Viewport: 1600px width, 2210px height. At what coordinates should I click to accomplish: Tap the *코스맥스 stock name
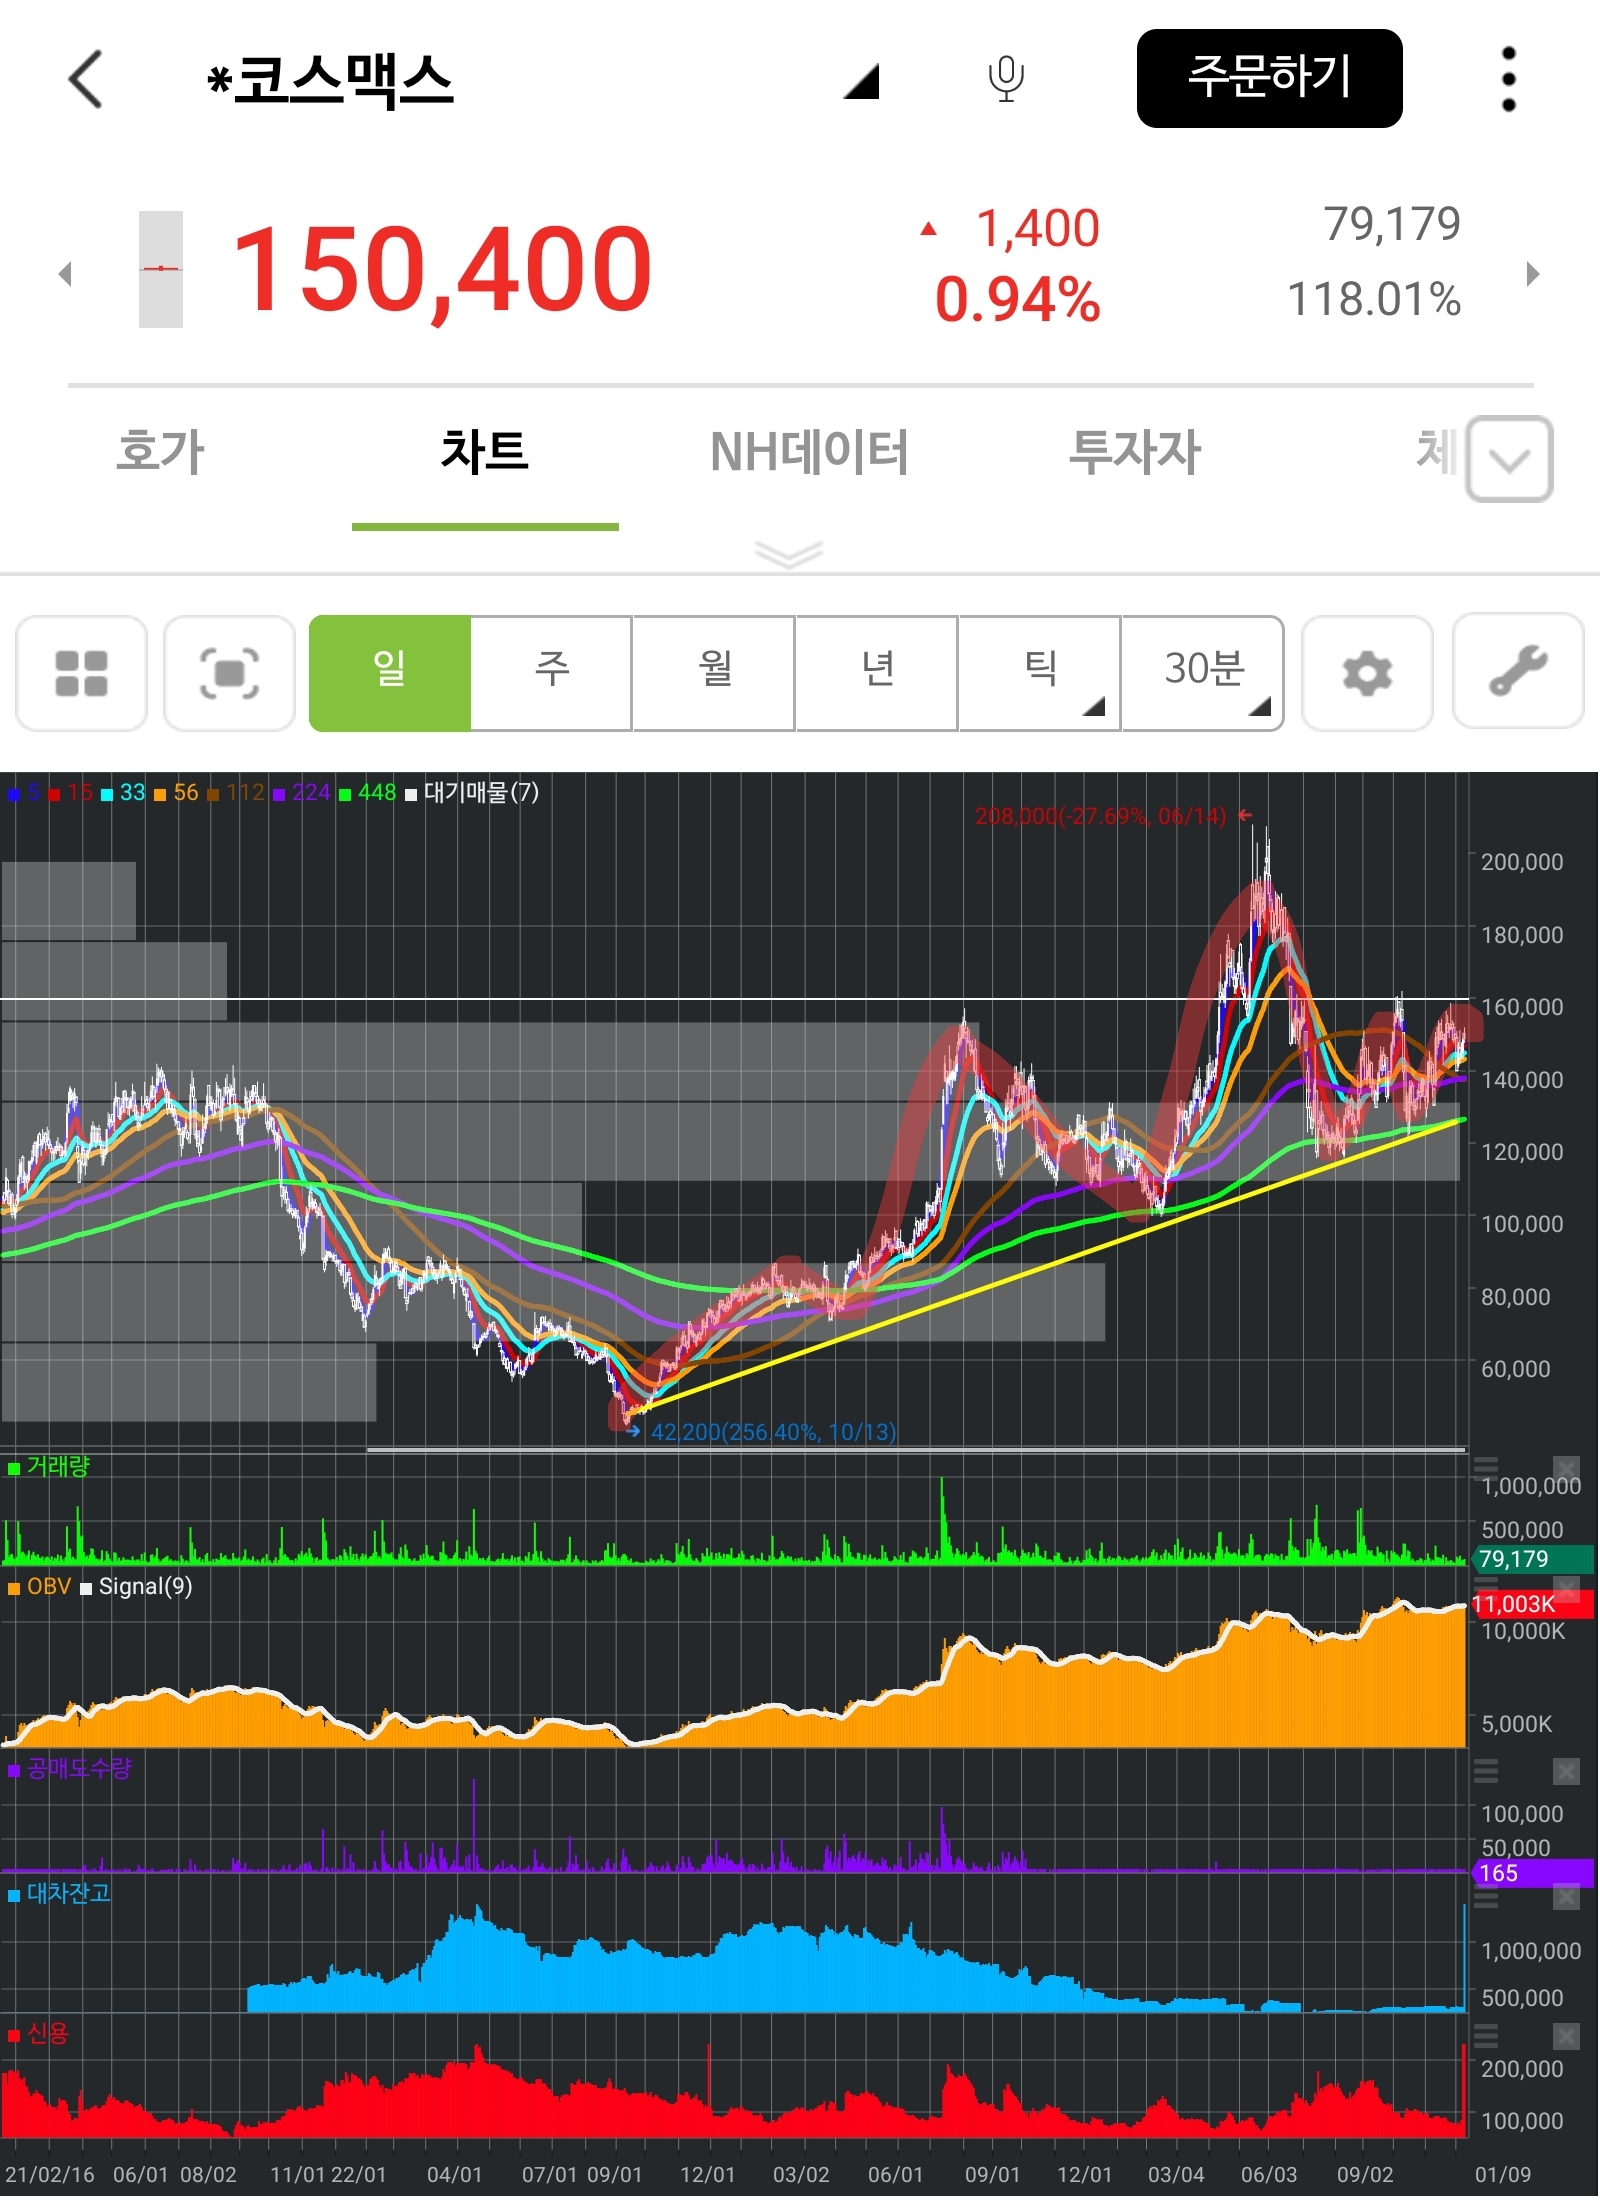[x=331, y=81]
